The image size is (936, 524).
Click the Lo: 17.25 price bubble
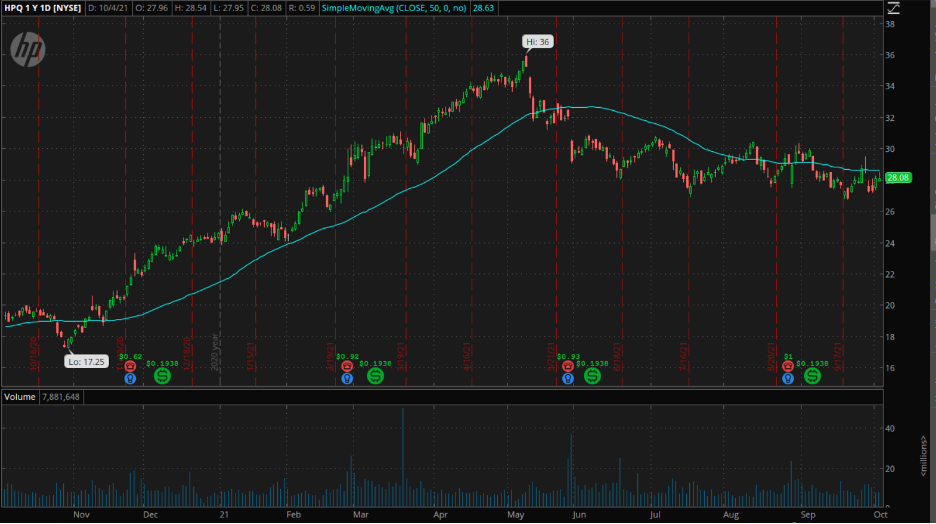[x=87, y=362]
